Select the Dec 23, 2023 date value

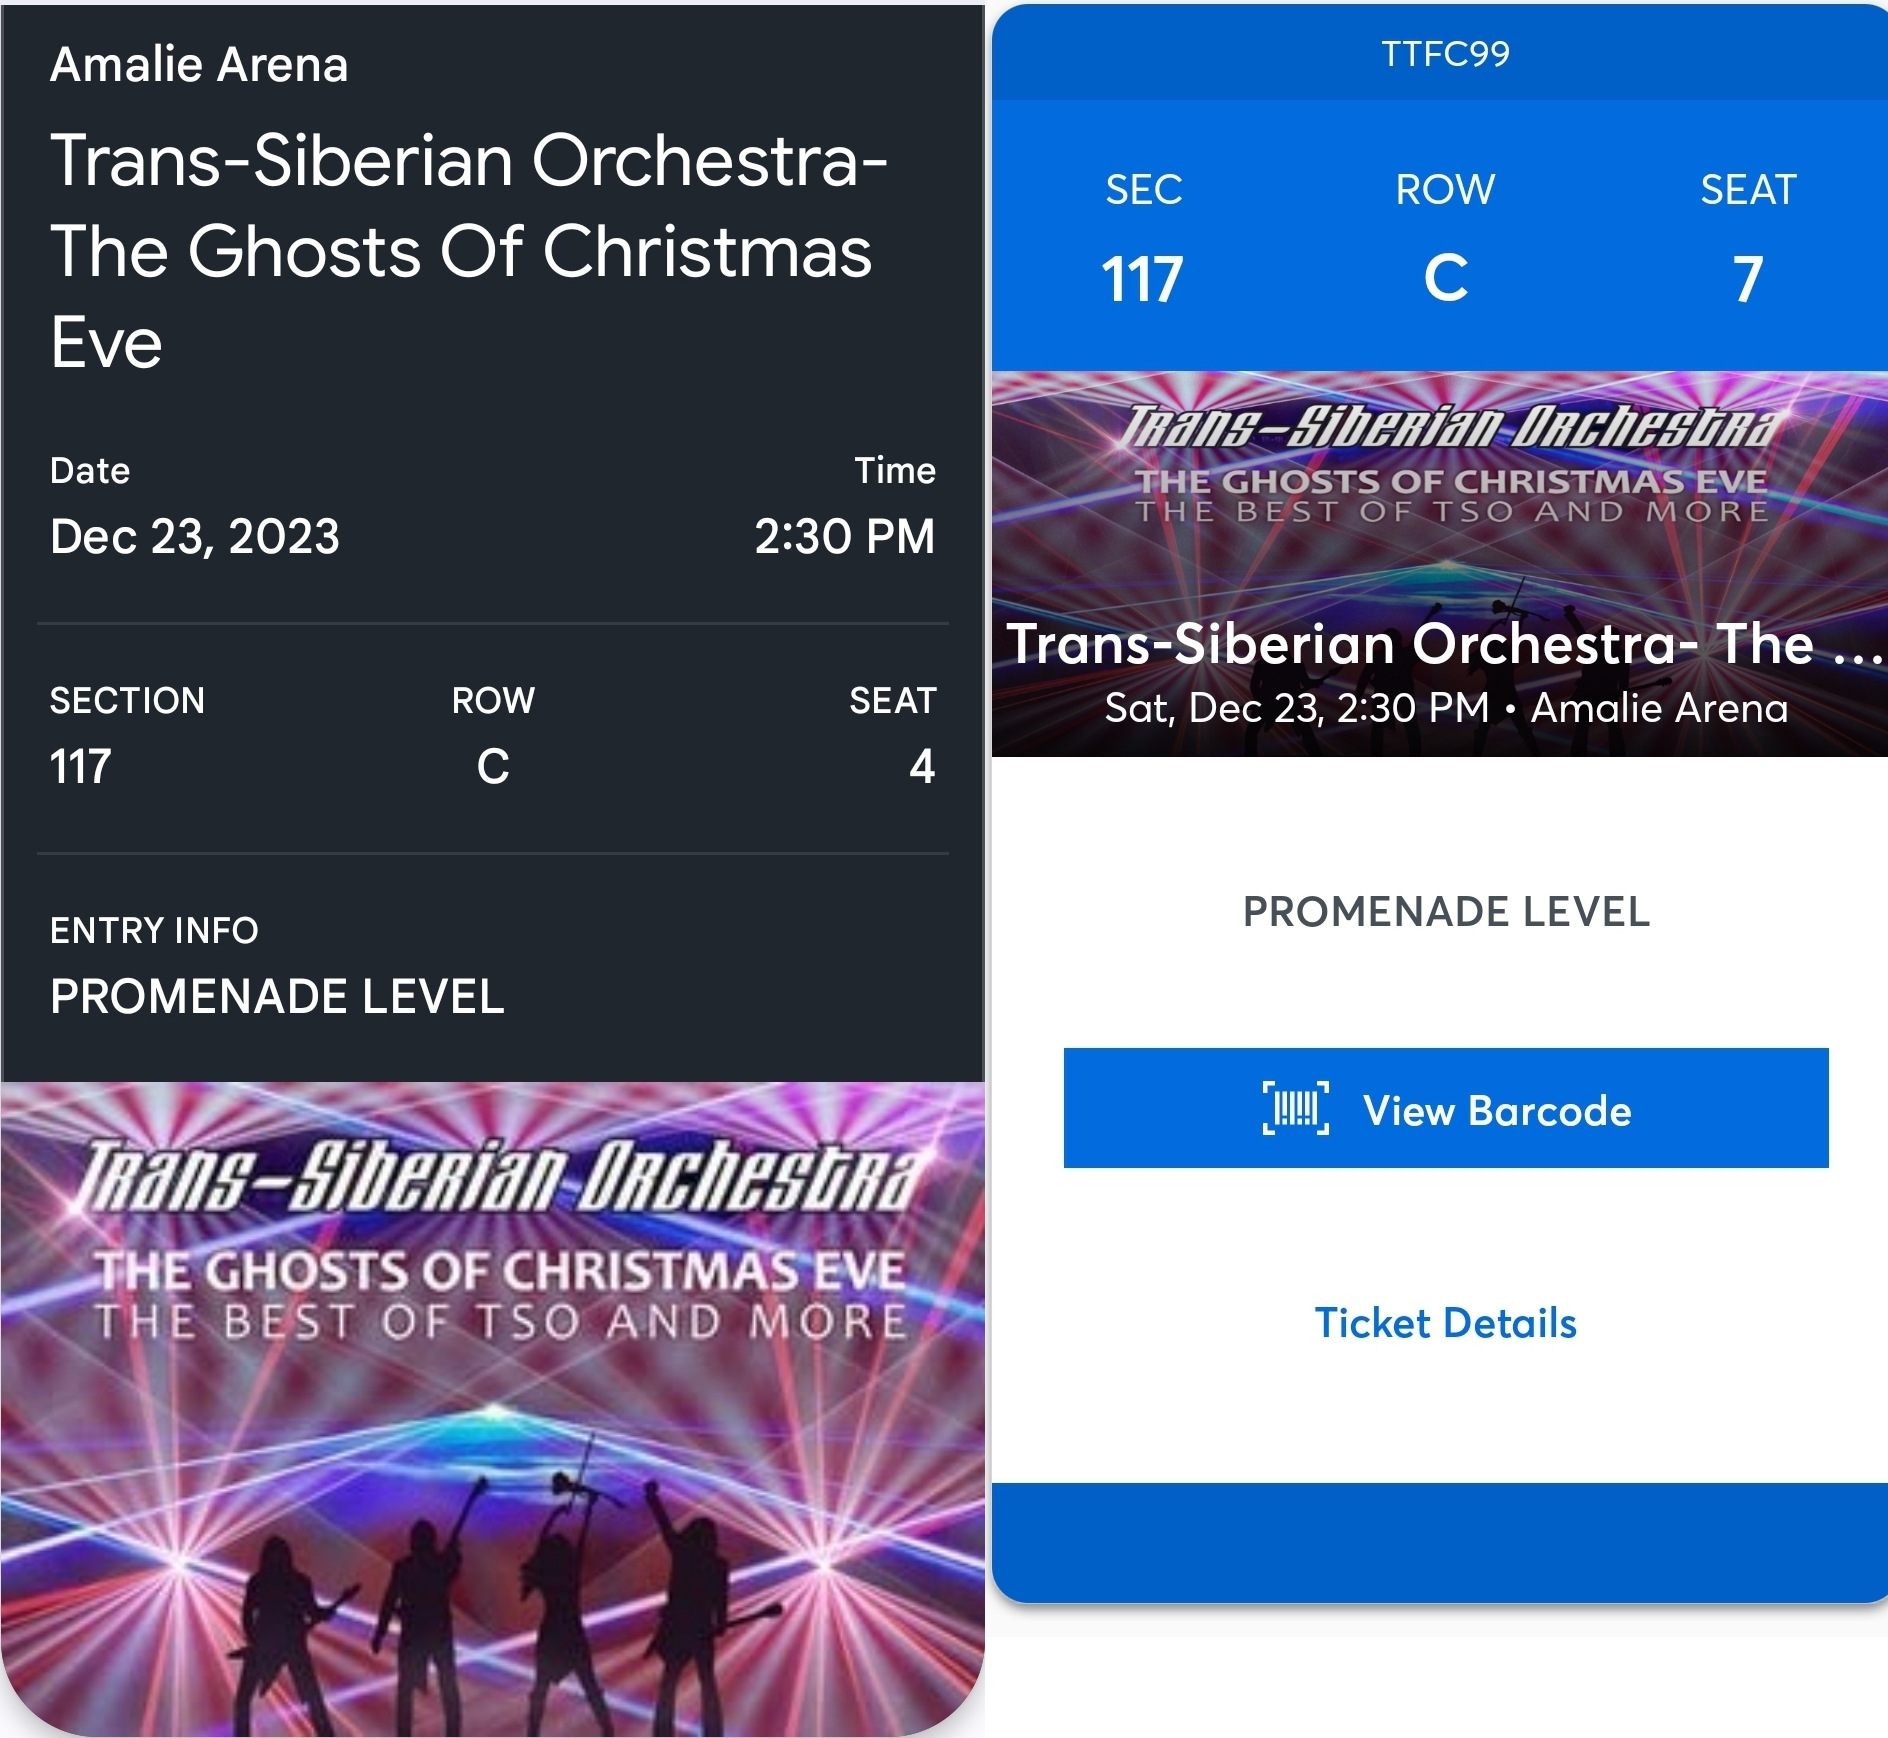click(x=195, y=536)
